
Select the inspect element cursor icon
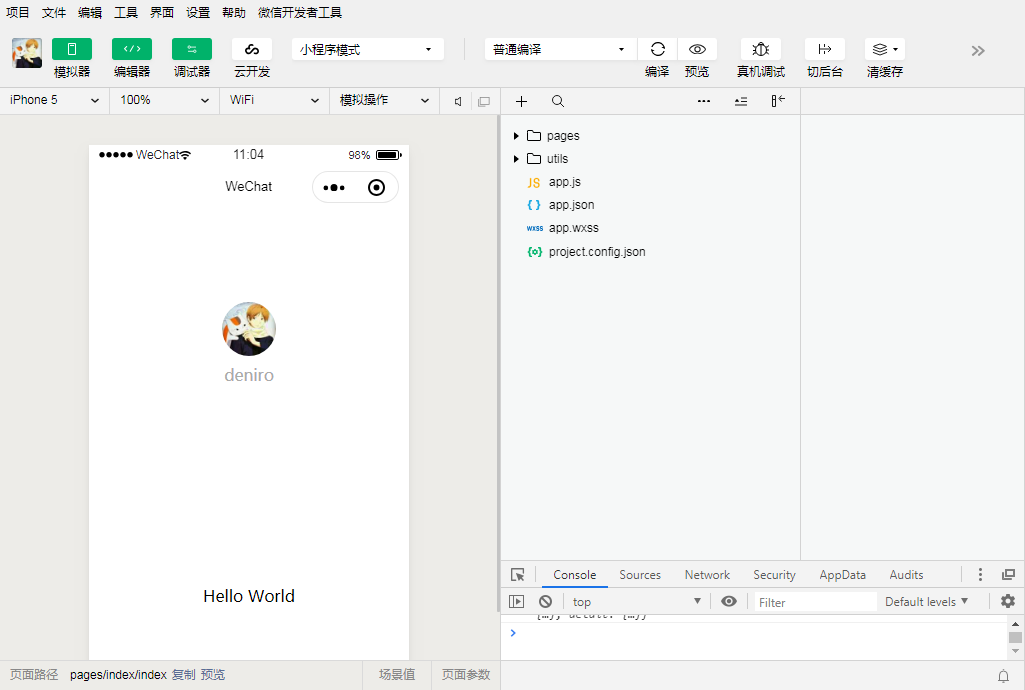pos(518,574)
